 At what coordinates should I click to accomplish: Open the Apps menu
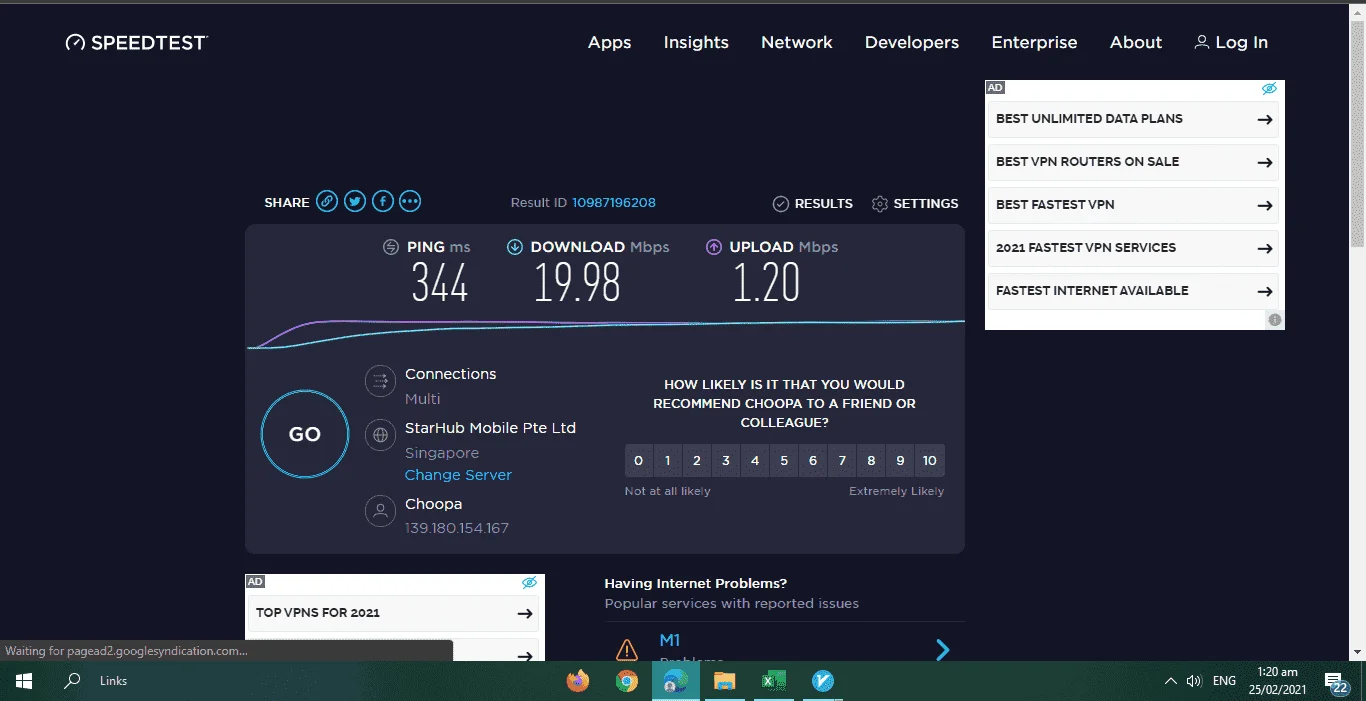pos(609,42)
